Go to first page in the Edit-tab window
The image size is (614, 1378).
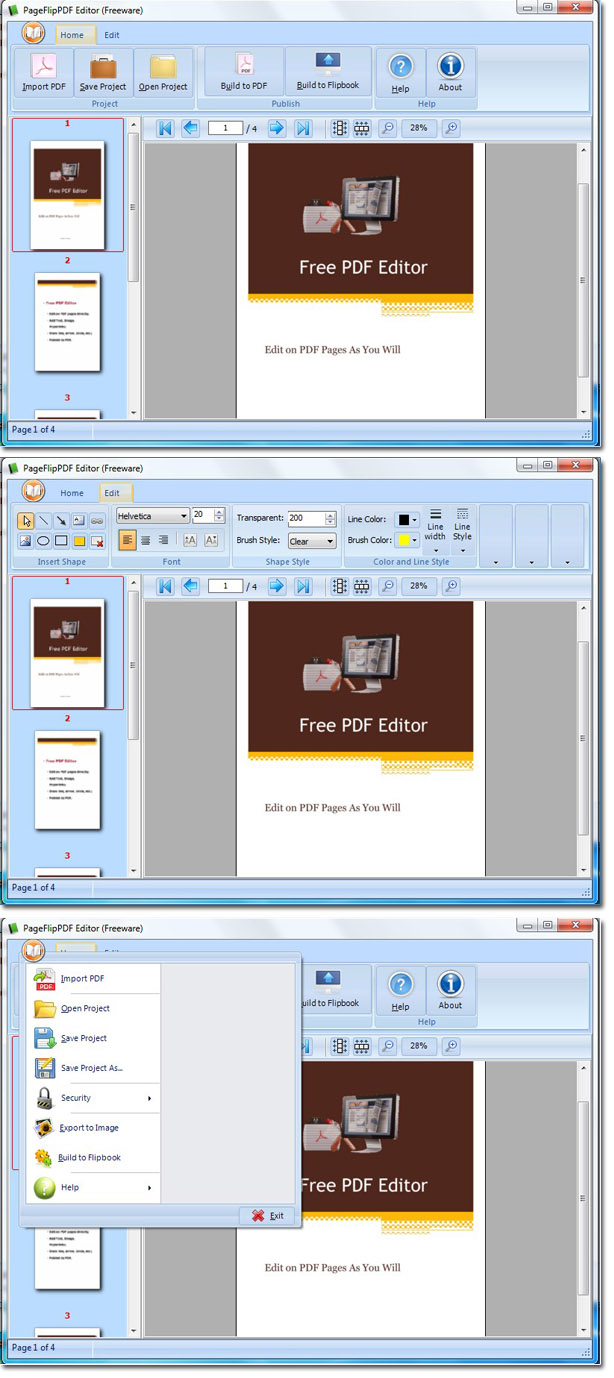(165, 586)
